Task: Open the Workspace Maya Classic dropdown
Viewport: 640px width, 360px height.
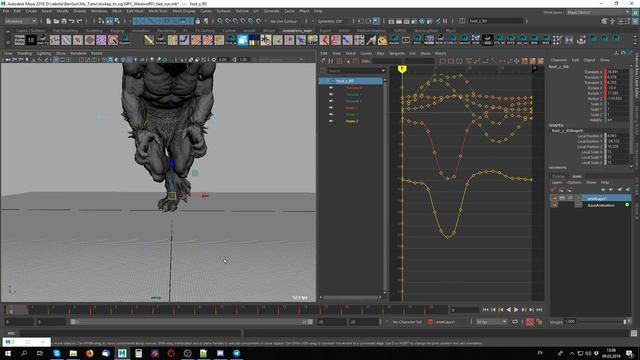Action: tap(598, 12)
